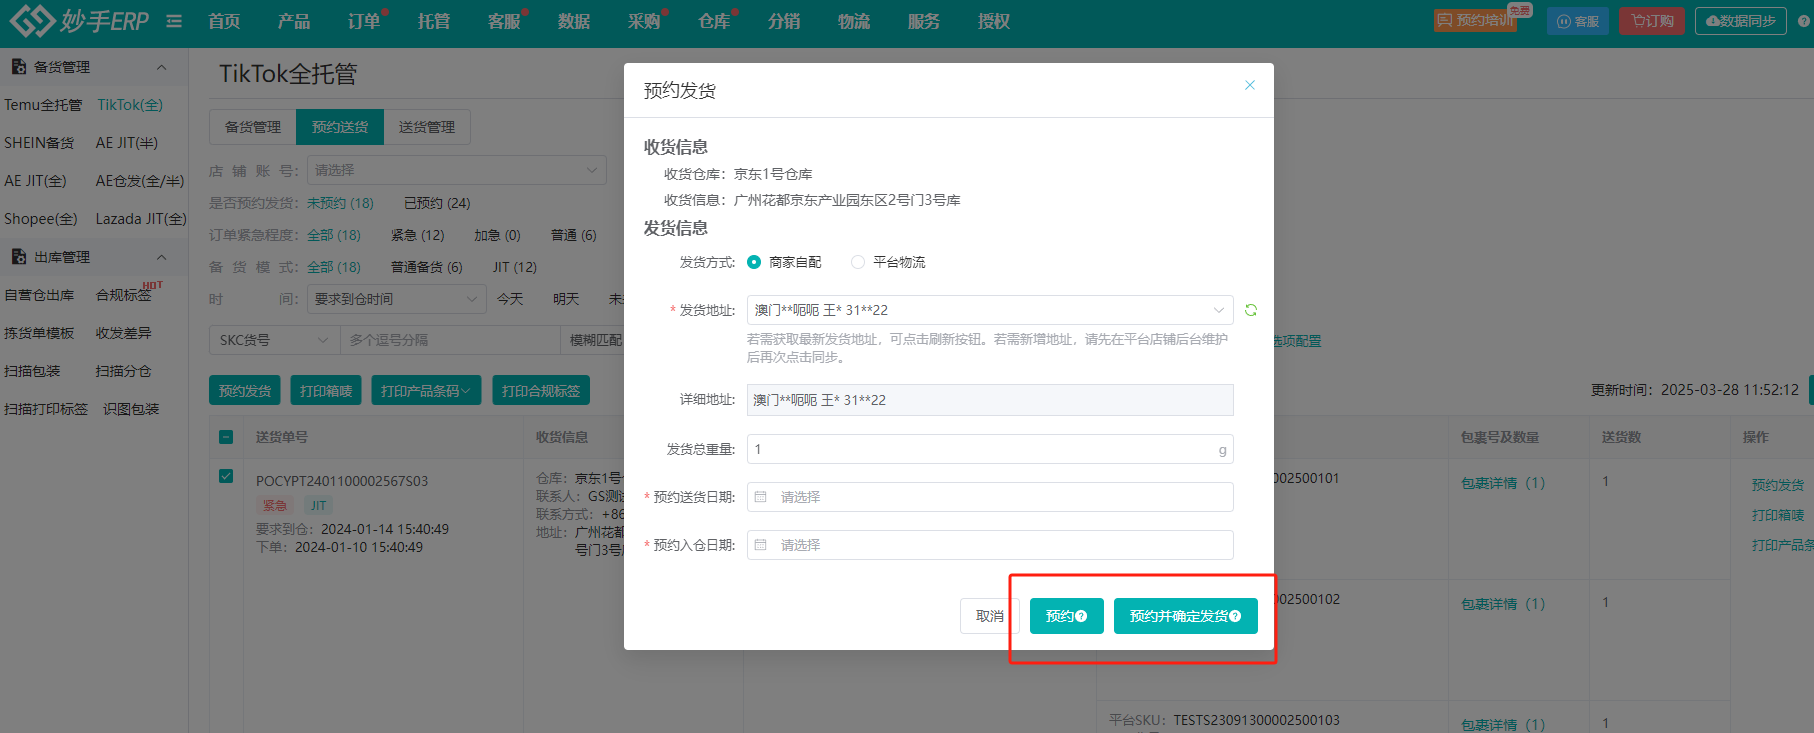Open 扫描包装 in sidebar
Viewport: 1814px width, 733px height.
[32, 371]
